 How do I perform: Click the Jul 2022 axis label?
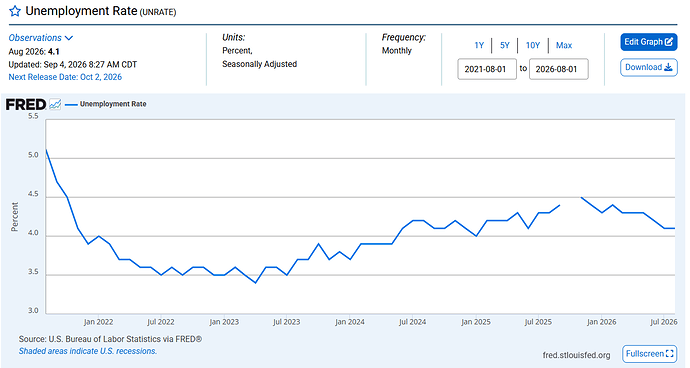[x=161, y=322]
